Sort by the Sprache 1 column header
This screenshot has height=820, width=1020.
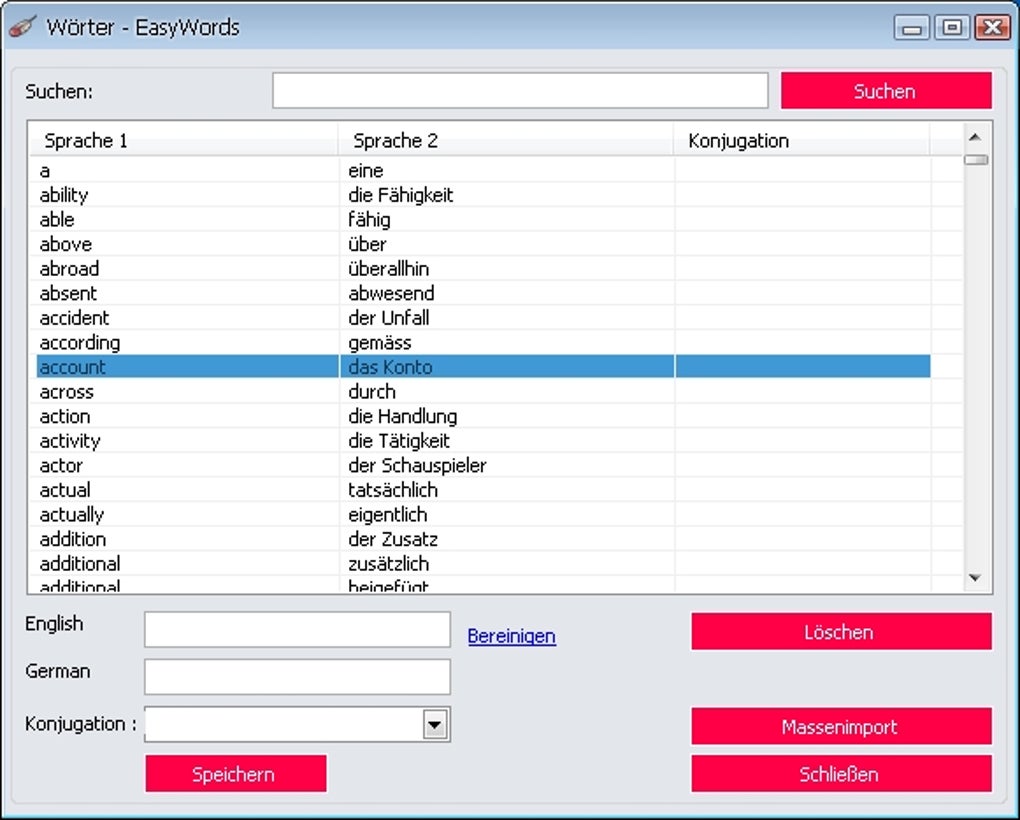pyautogui.click(x=183, y=140)
